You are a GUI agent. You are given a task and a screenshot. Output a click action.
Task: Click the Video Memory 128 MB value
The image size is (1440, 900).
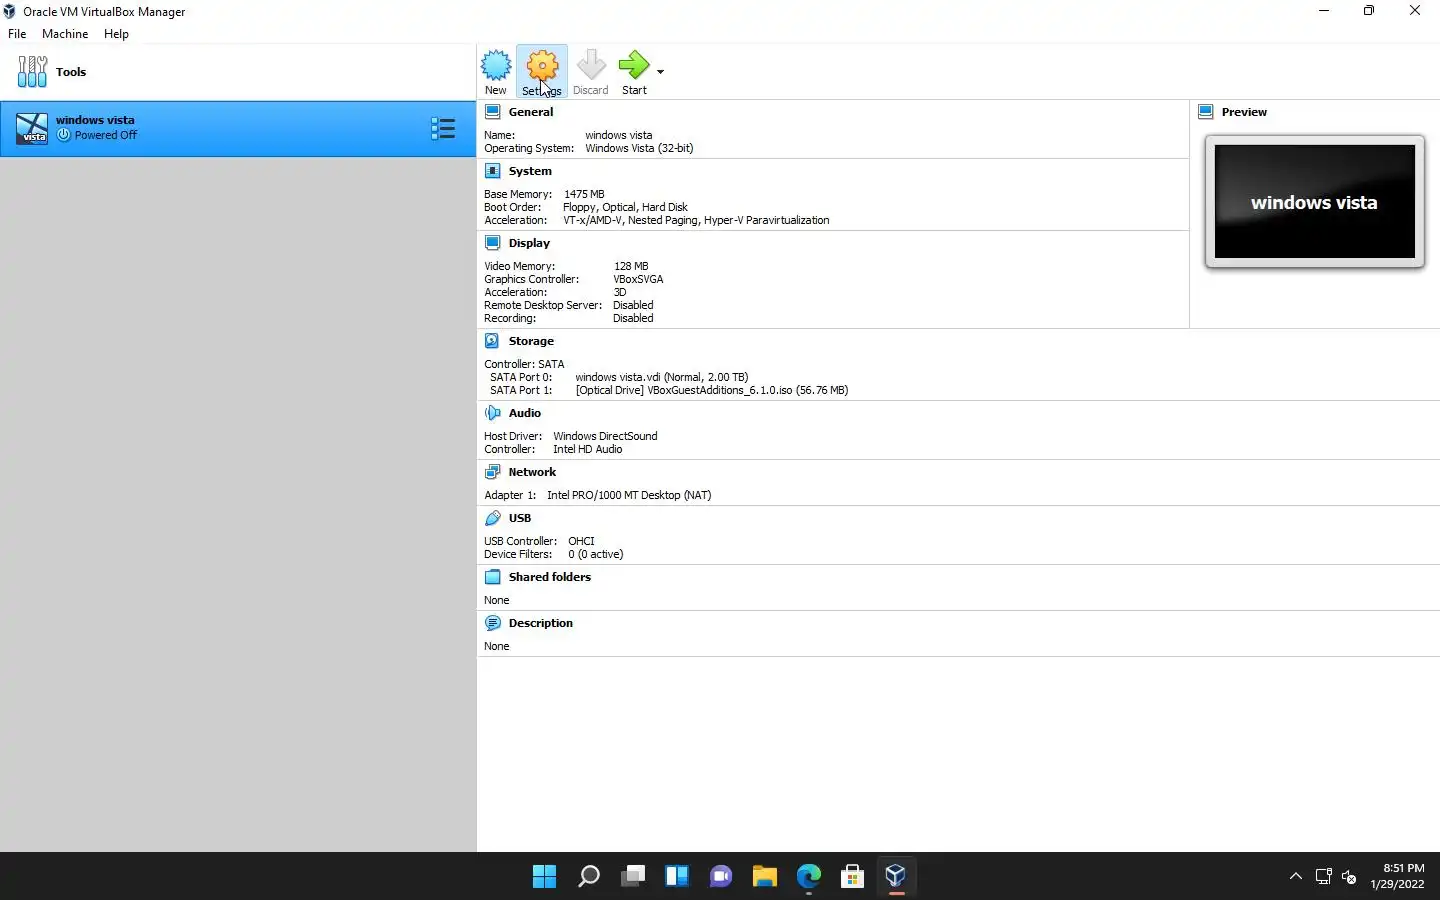pos(631,266)
